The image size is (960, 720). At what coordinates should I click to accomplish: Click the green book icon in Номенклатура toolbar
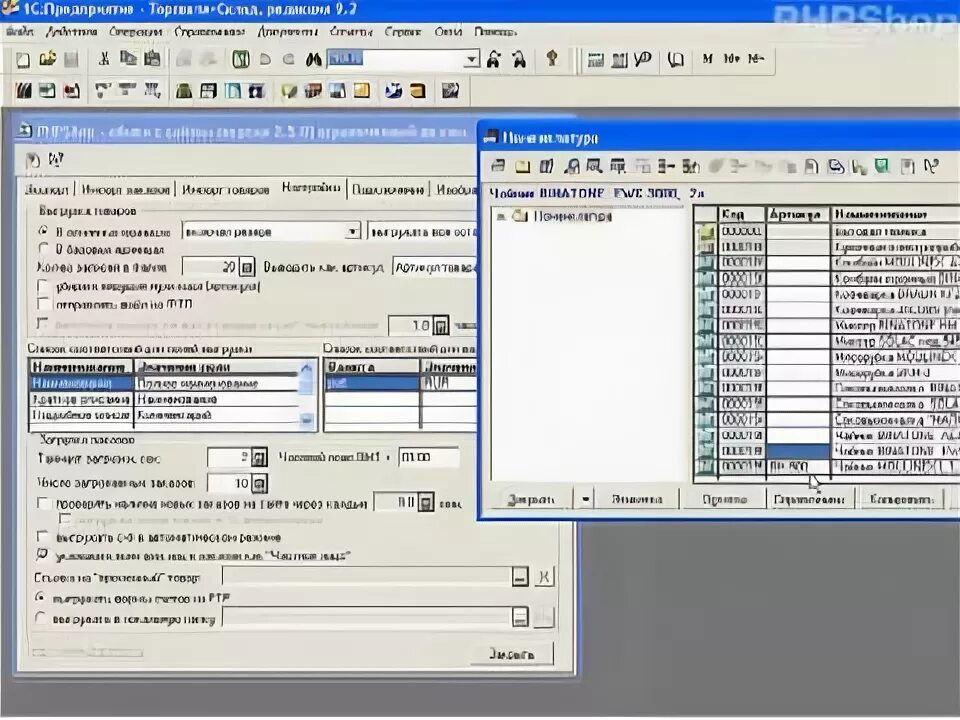coord(882,165)
